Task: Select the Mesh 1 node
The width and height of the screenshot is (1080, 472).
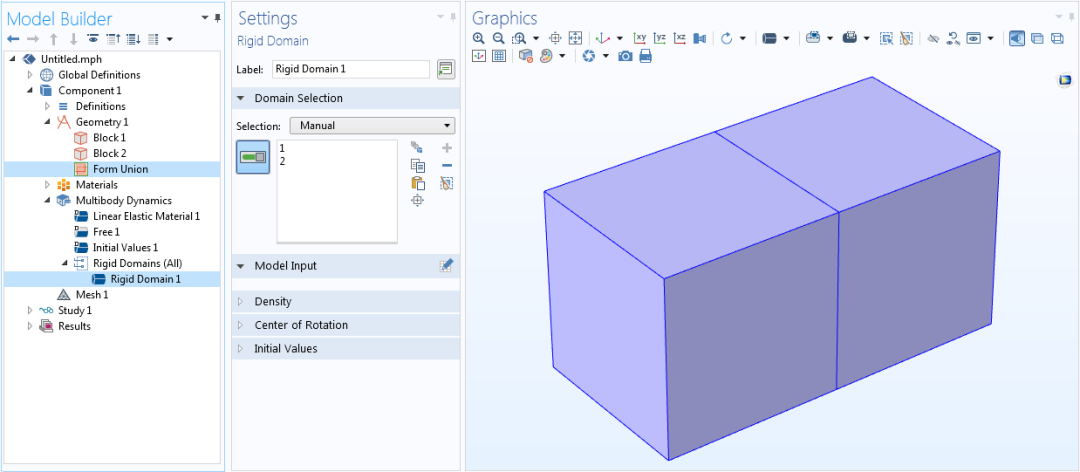Action: click(x=92, y=295)
